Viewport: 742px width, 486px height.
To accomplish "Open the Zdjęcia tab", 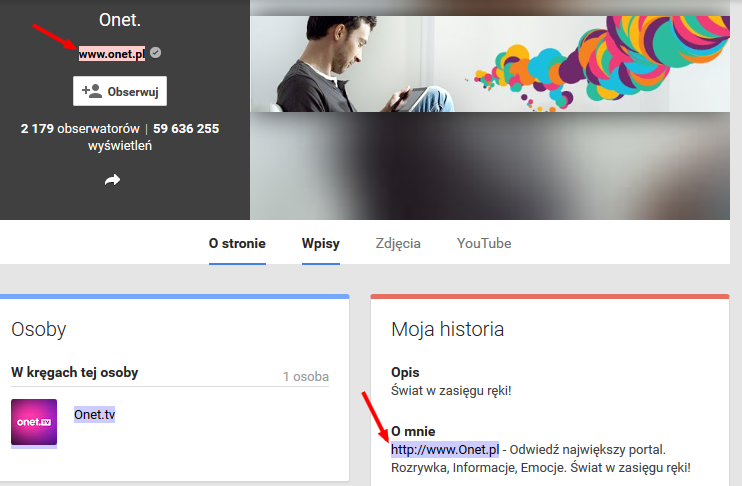I will point(398,243).
